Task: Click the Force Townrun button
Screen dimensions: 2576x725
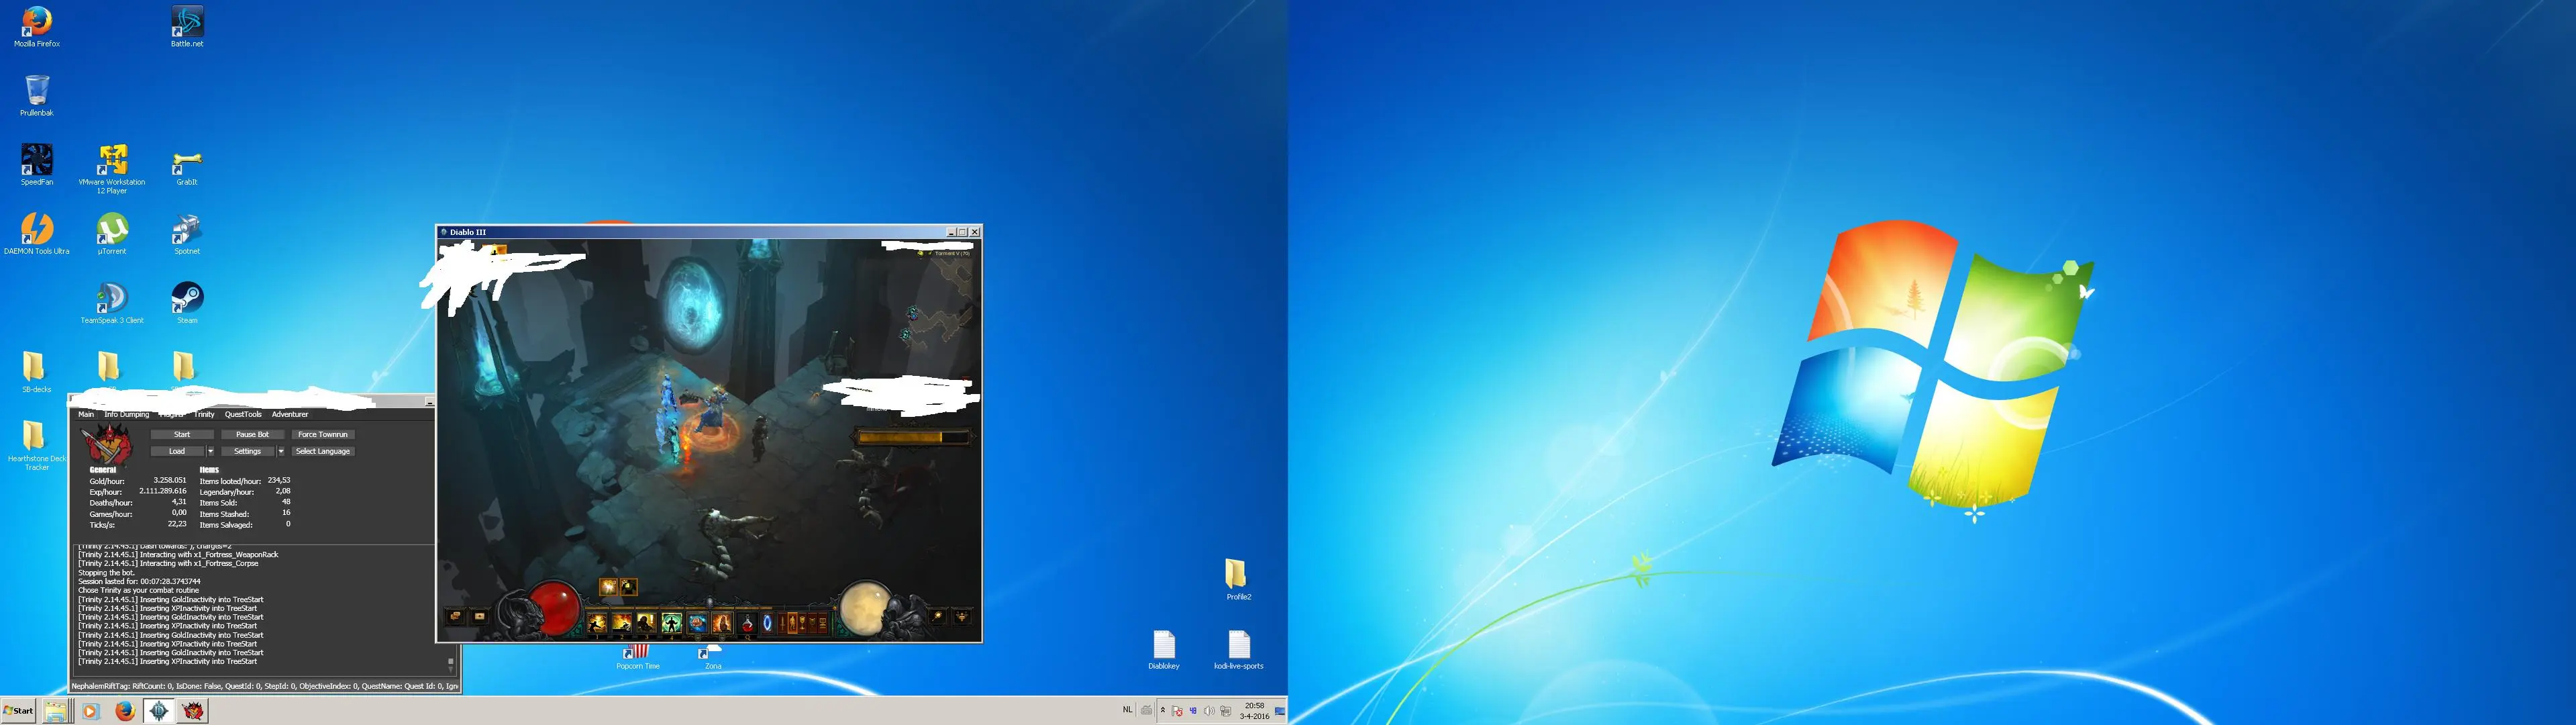Action: pyautogui.click(x=323, y=434)
